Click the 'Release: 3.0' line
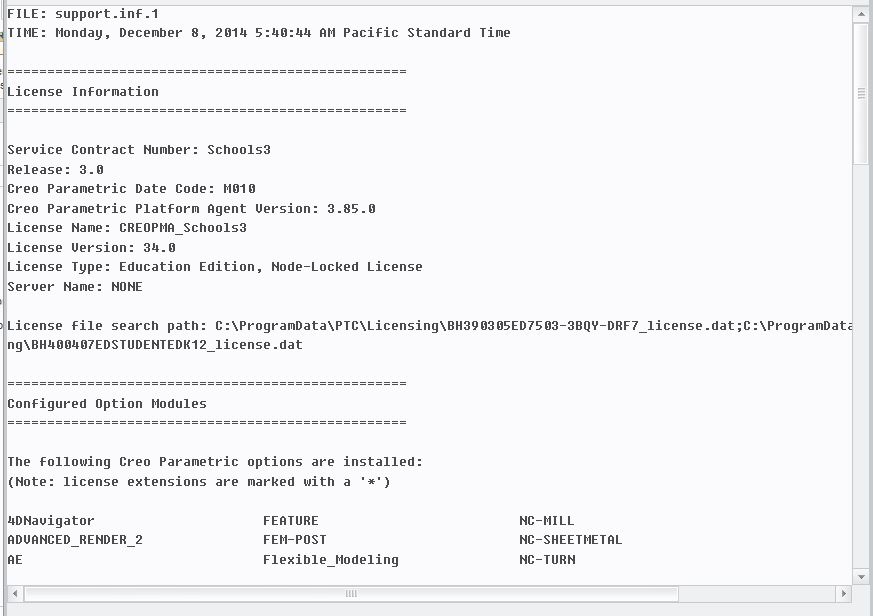Screen dimensions: 873x616 point(56,169)
